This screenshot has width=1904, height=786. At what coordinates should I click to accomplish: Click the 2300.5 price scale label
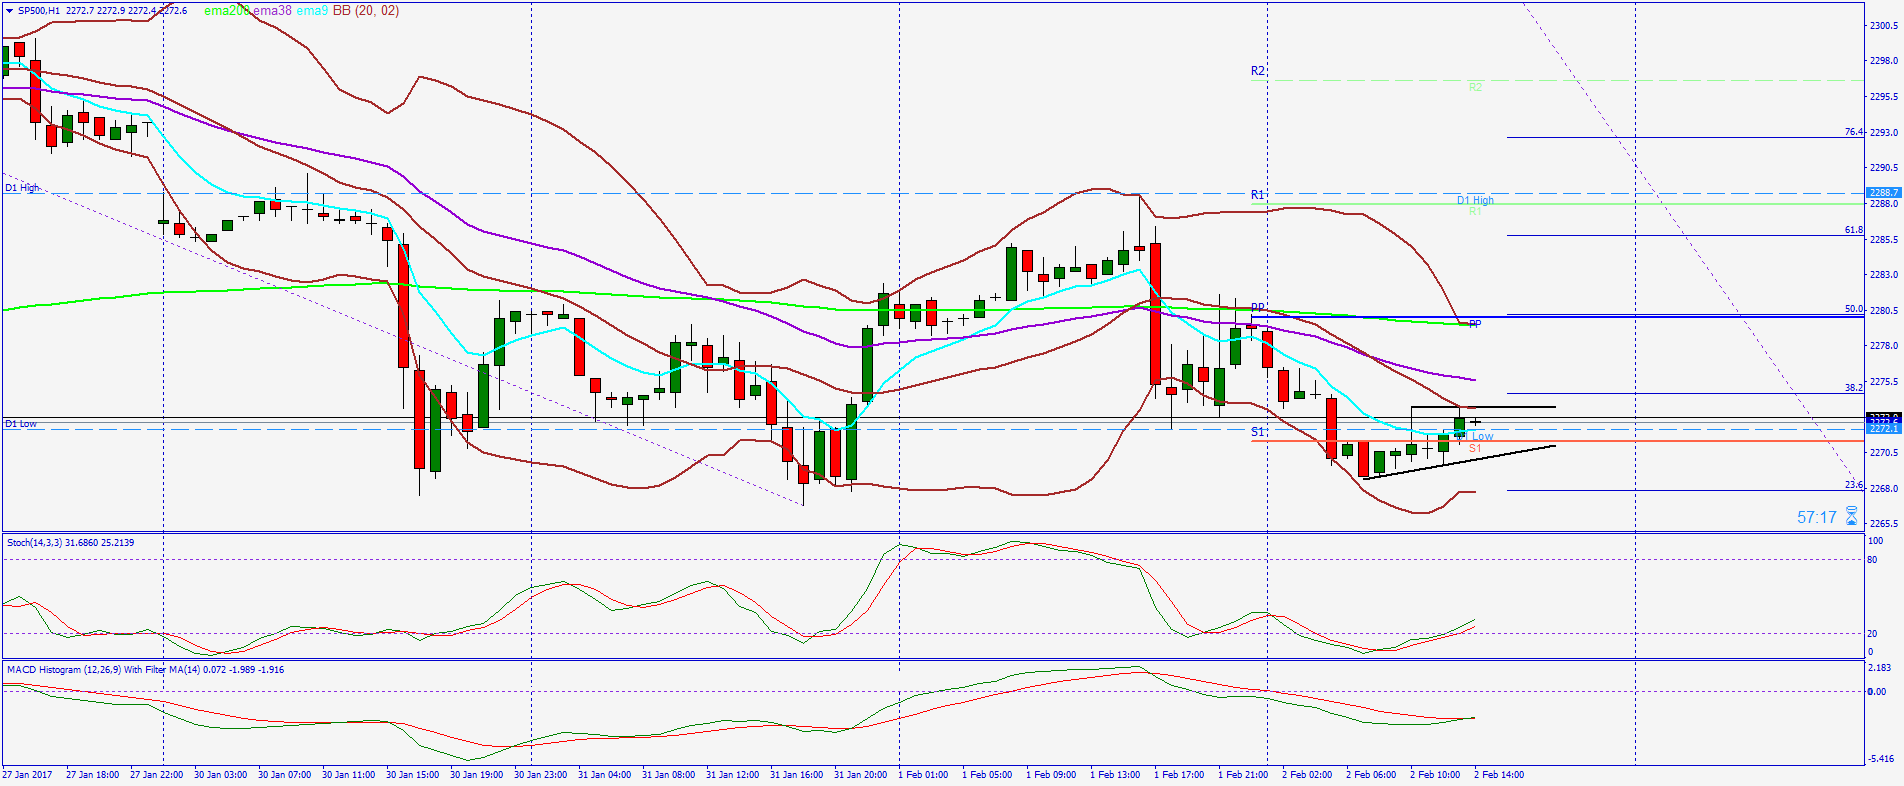pyautogui.click(x=1884, y=26)
